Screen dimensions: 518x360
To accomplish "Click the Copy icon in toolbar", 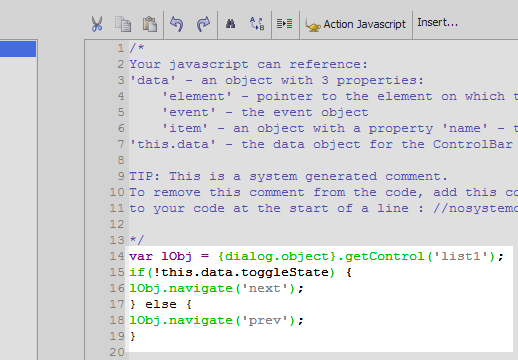I will tap(123, 24).
